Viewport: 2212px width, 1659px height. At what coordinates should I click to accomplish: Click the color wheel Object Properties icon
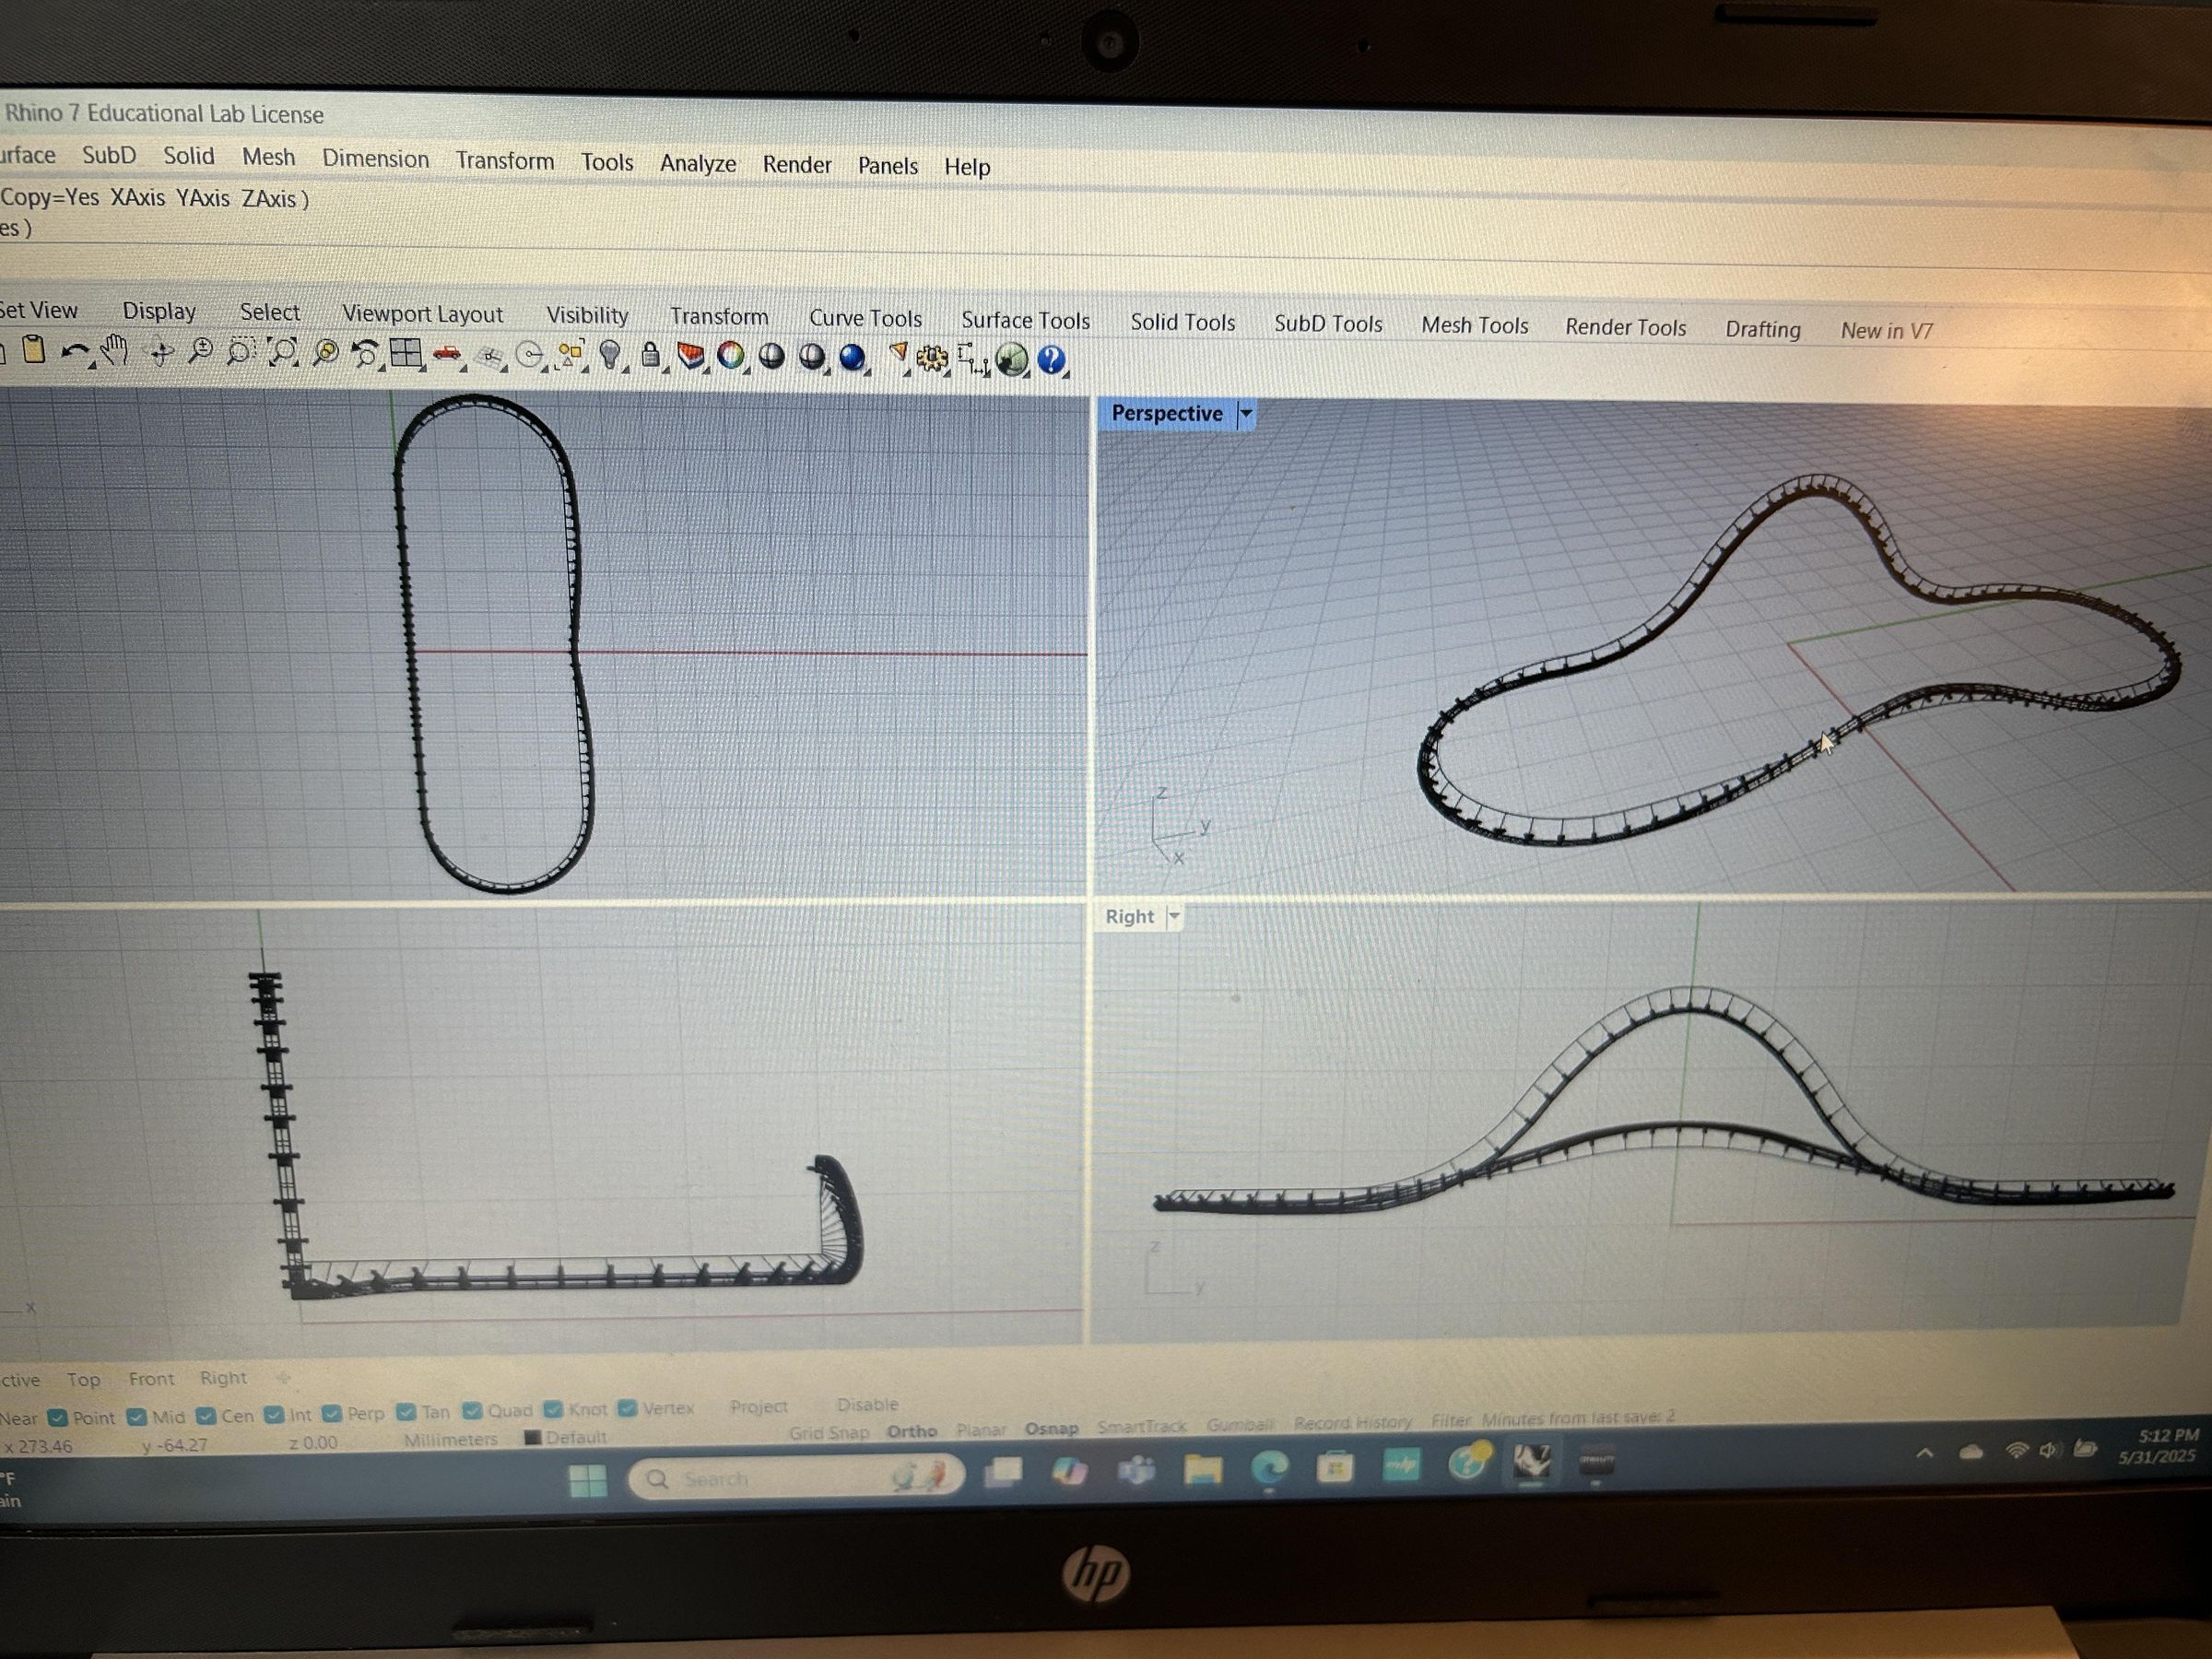click(731, 355)
